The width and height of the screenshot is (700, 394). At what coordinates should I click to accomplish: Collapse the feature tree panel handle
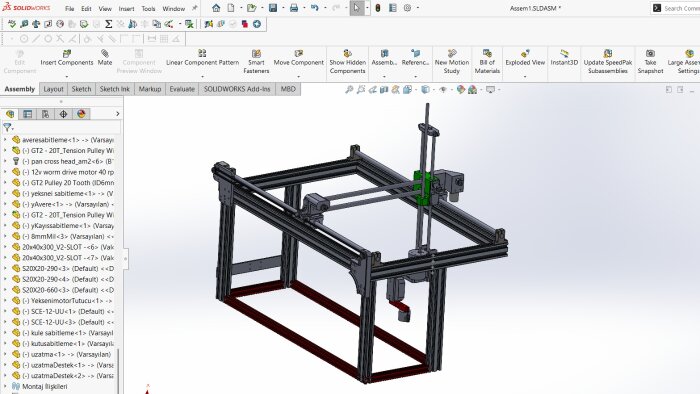pos(125,258)
